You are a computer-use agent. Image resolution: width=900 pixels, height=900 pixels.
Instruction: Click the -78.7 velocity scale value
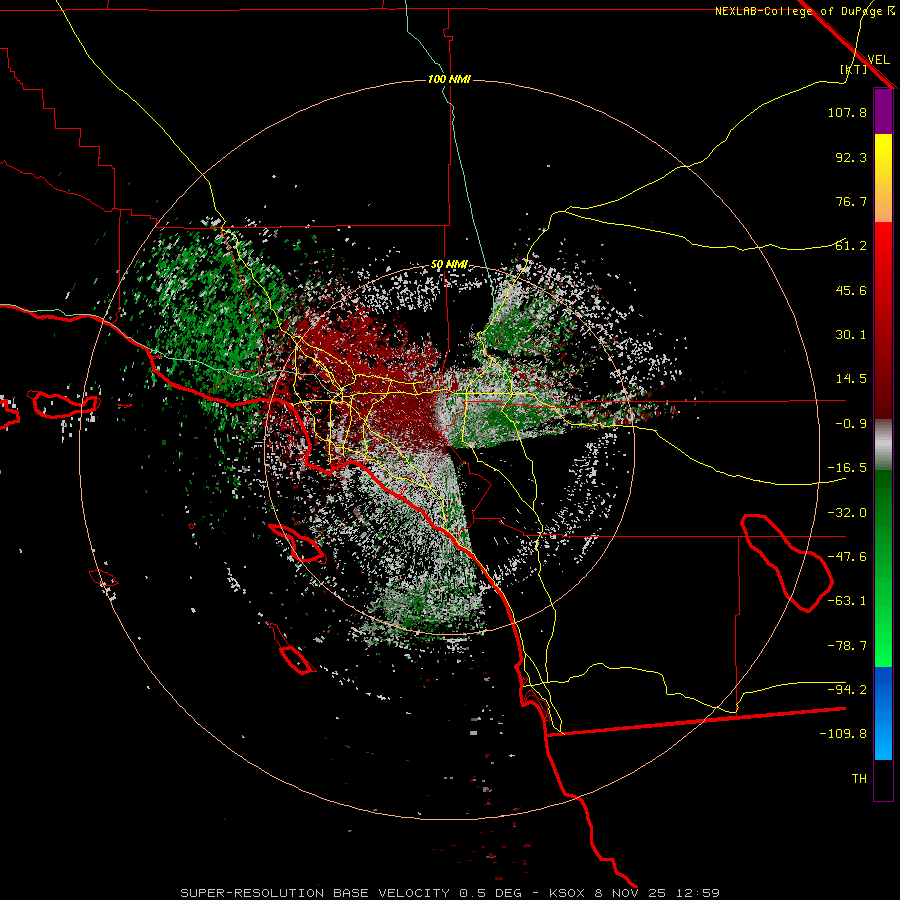pos(847,646)
